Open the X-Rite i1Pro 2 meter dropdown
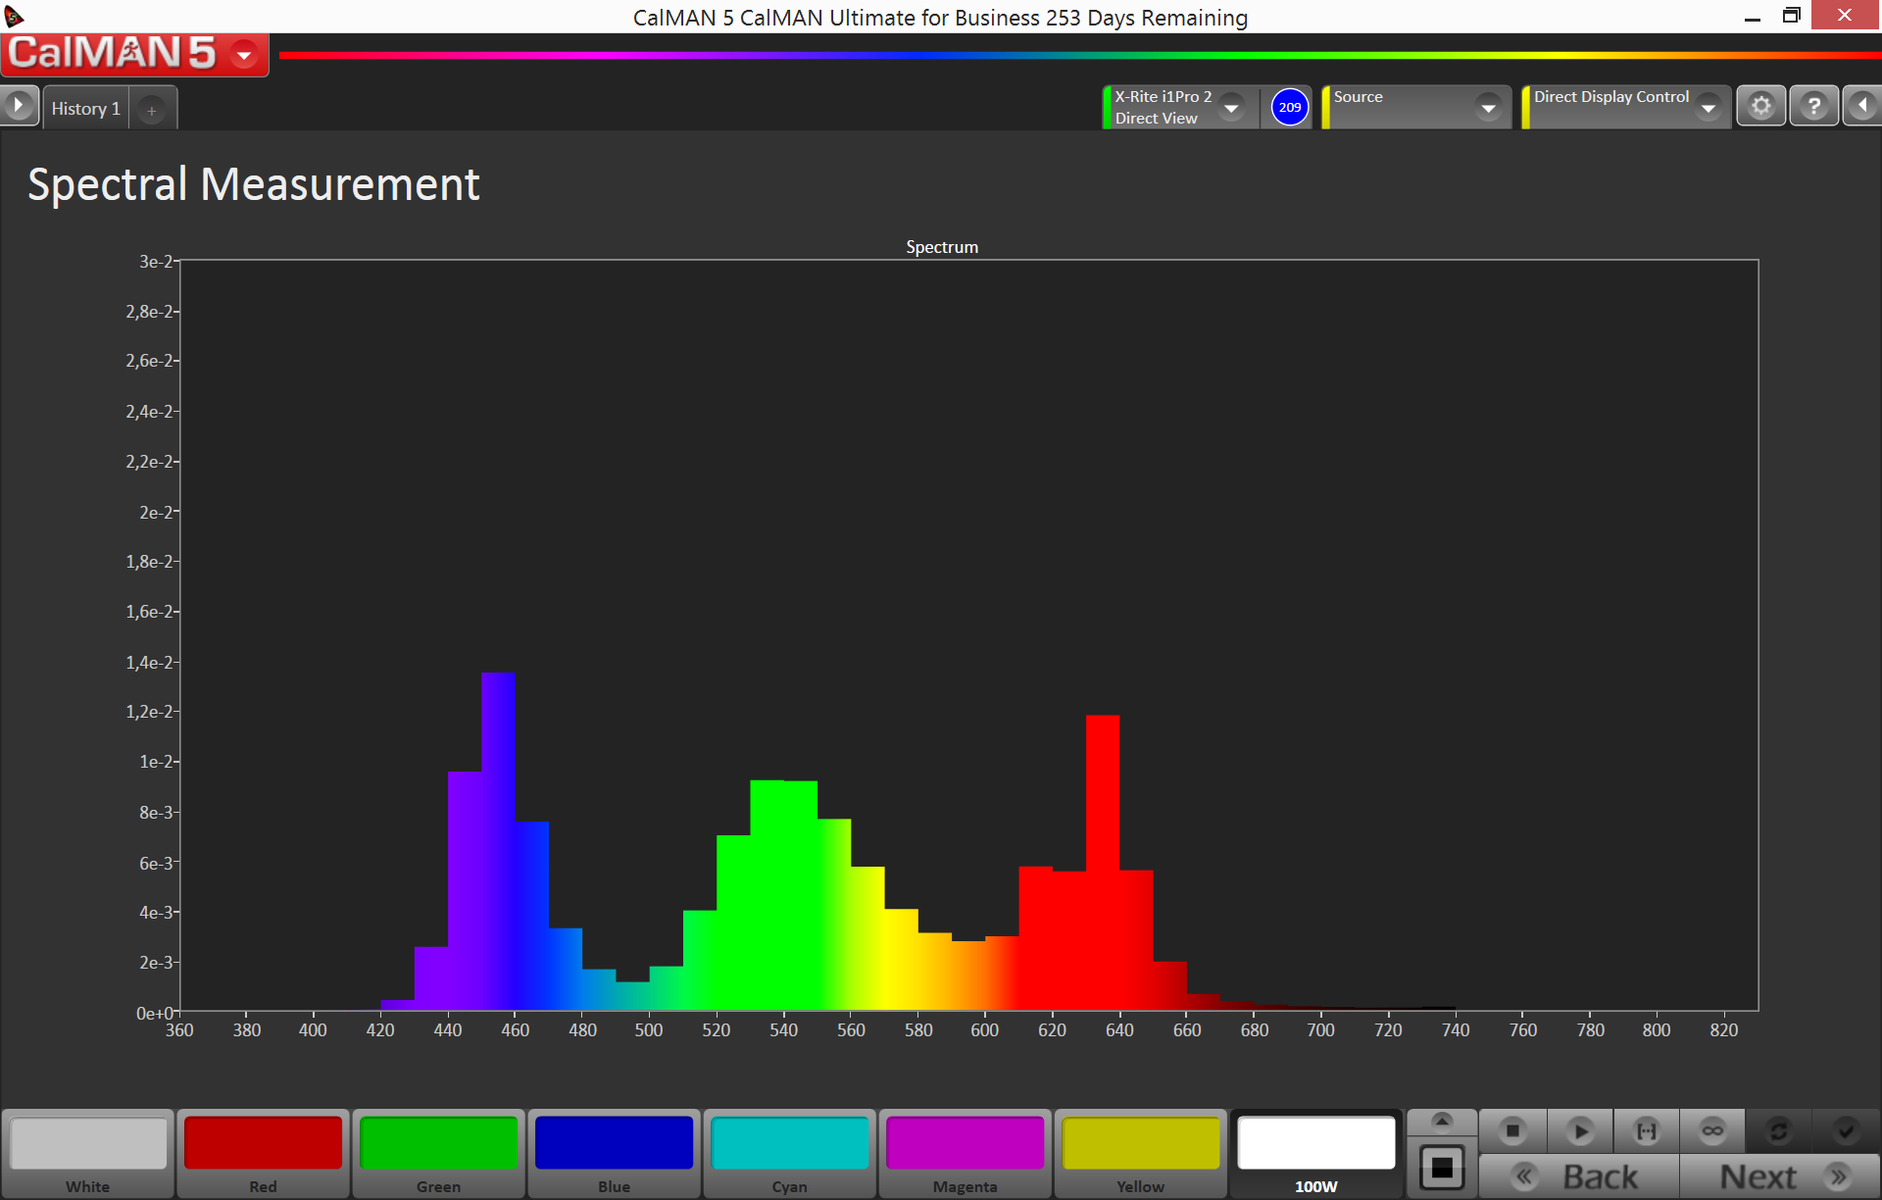Image resolution: width=1882 pixels, height=1200 pixels. 1231,108
